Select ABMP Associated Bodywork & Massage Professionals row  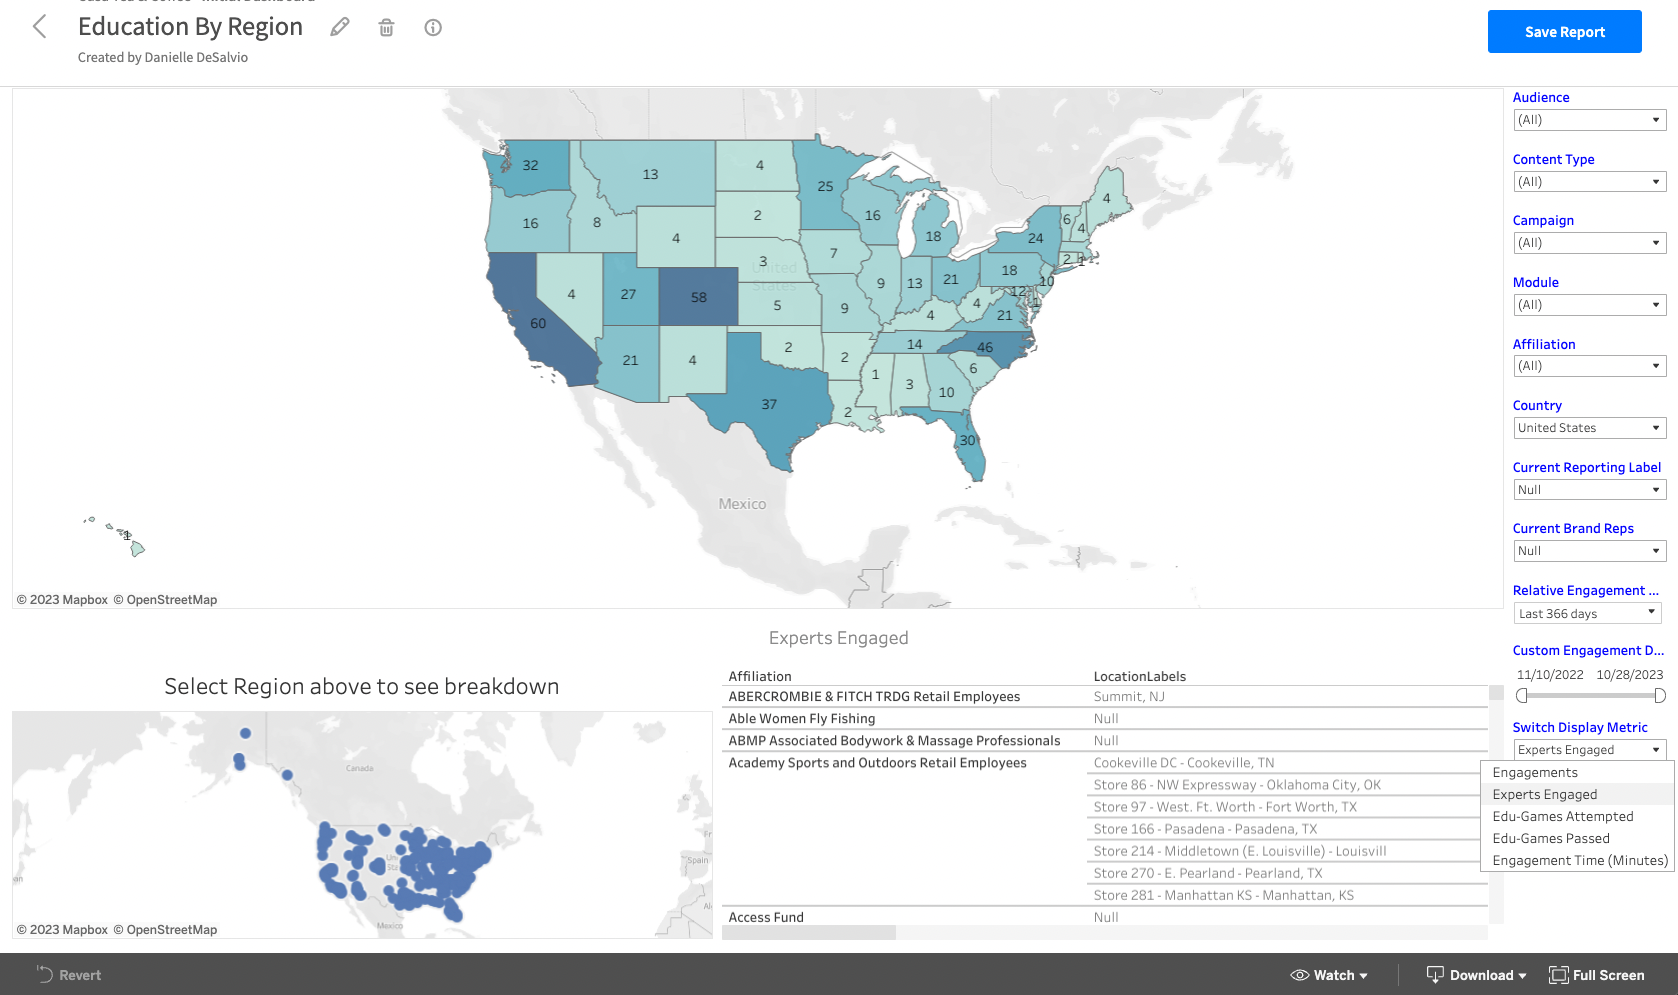coord(894,741)
